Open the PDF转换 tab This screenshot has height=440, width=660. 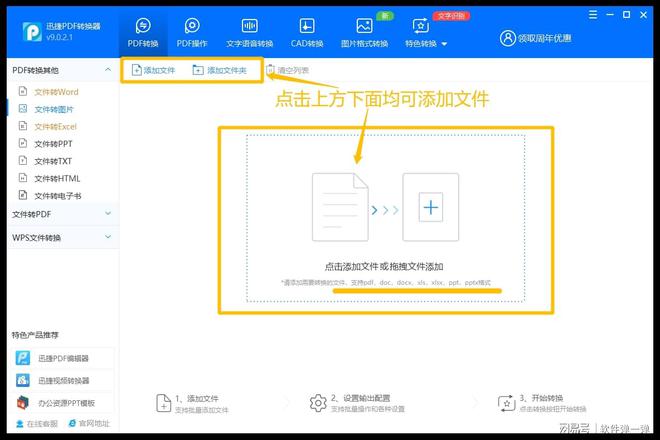143,32
